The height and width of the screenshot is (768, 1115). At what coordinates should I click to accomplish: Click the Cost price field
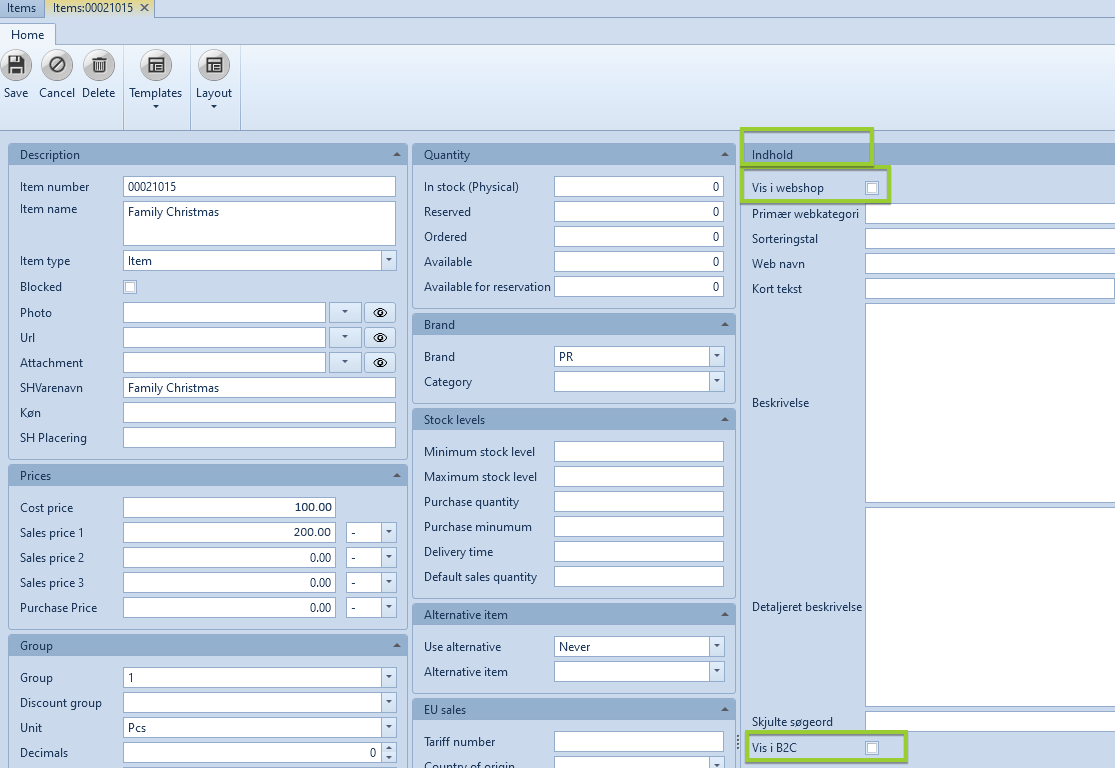tap(229, 508)
